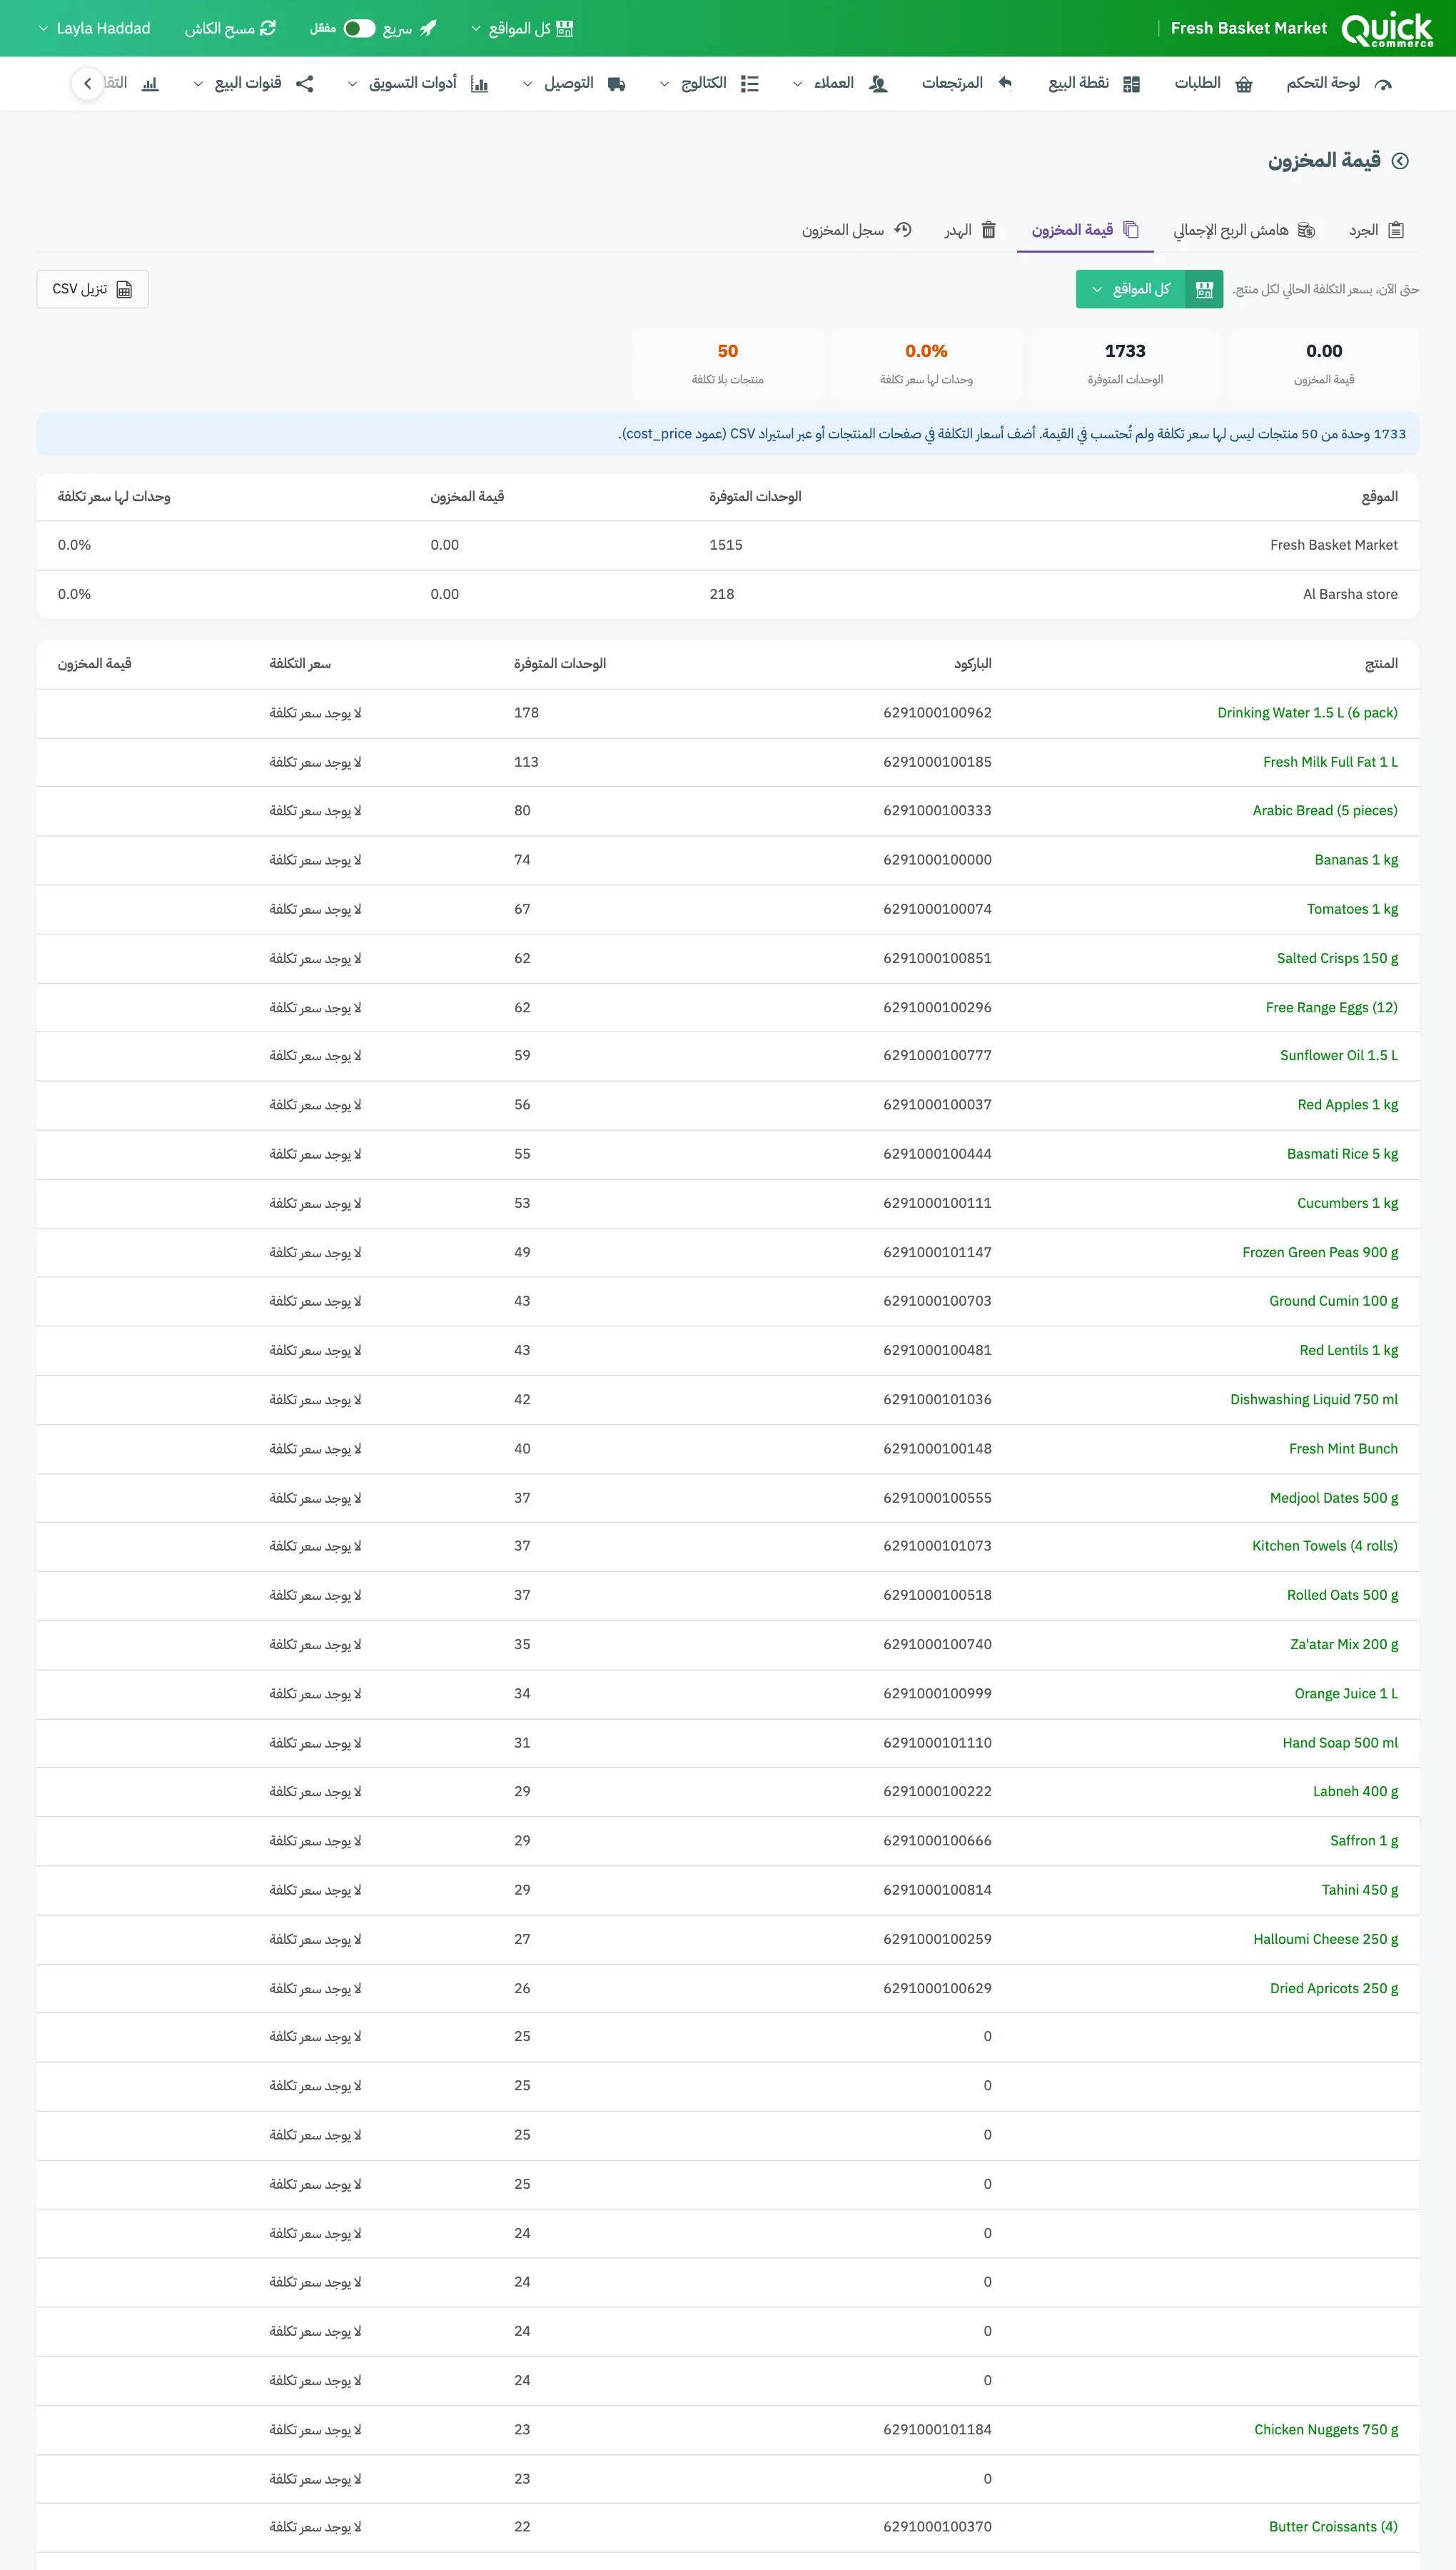Screen dimensions: 1456x2570
Task: Expand the قنوات البيع sales channels menu
Action: tap(254, 83)
